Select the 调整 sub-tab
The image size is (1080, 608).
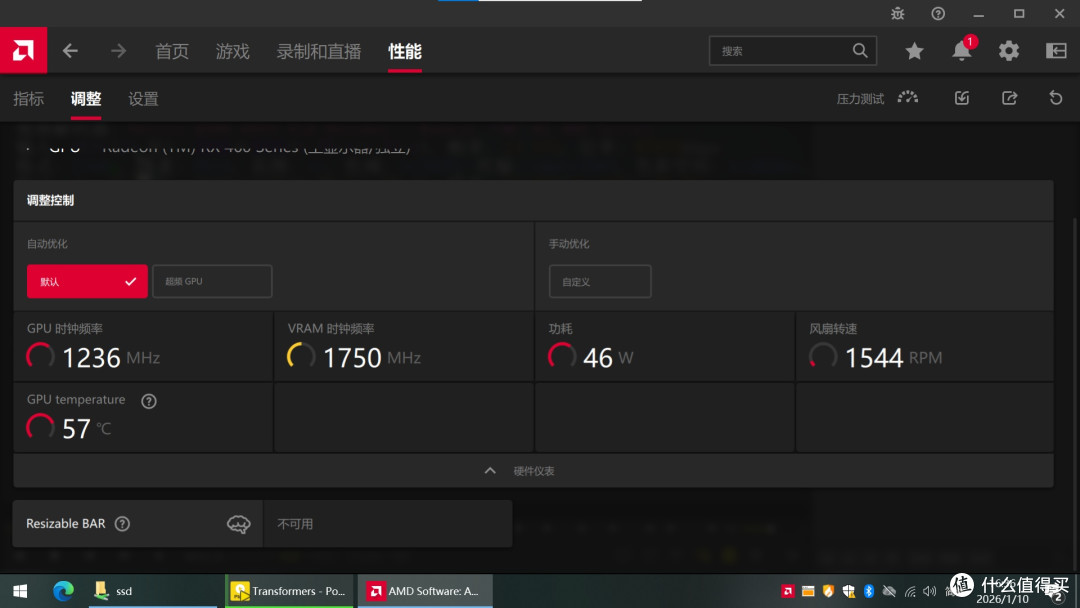pos(85,98)
